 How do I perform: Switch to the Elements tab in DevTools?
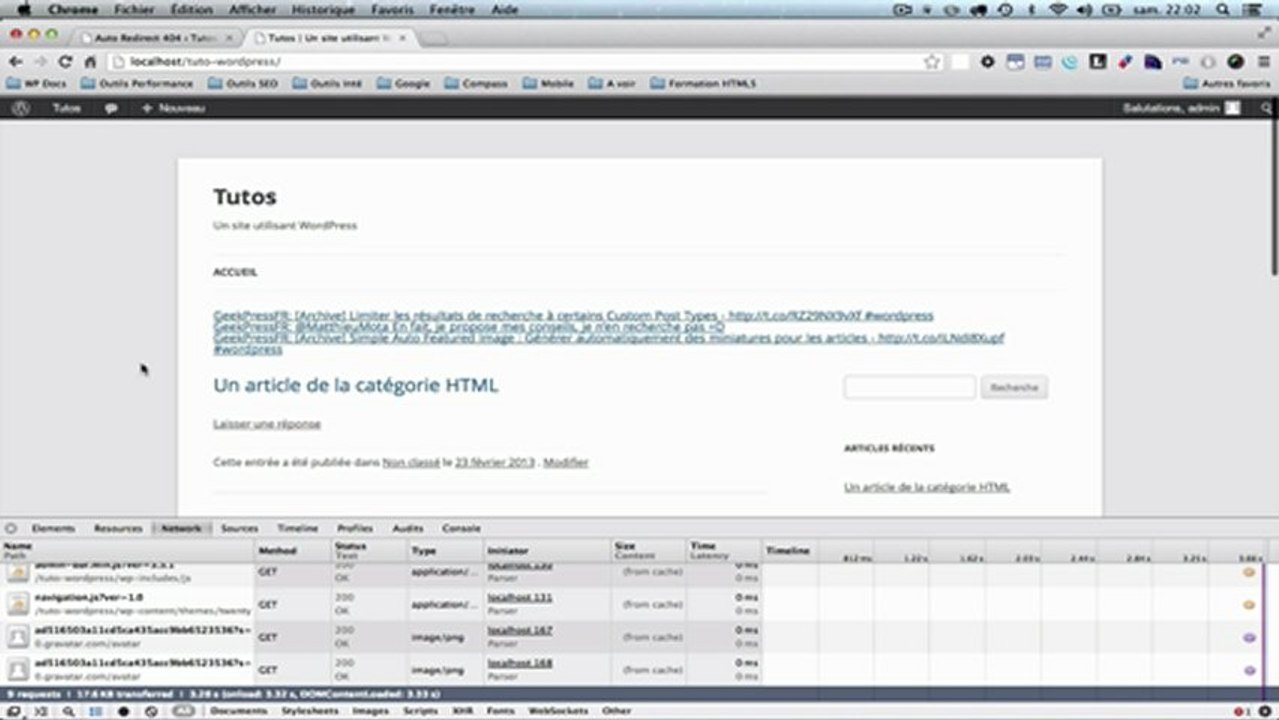click(x=53, y=528)
